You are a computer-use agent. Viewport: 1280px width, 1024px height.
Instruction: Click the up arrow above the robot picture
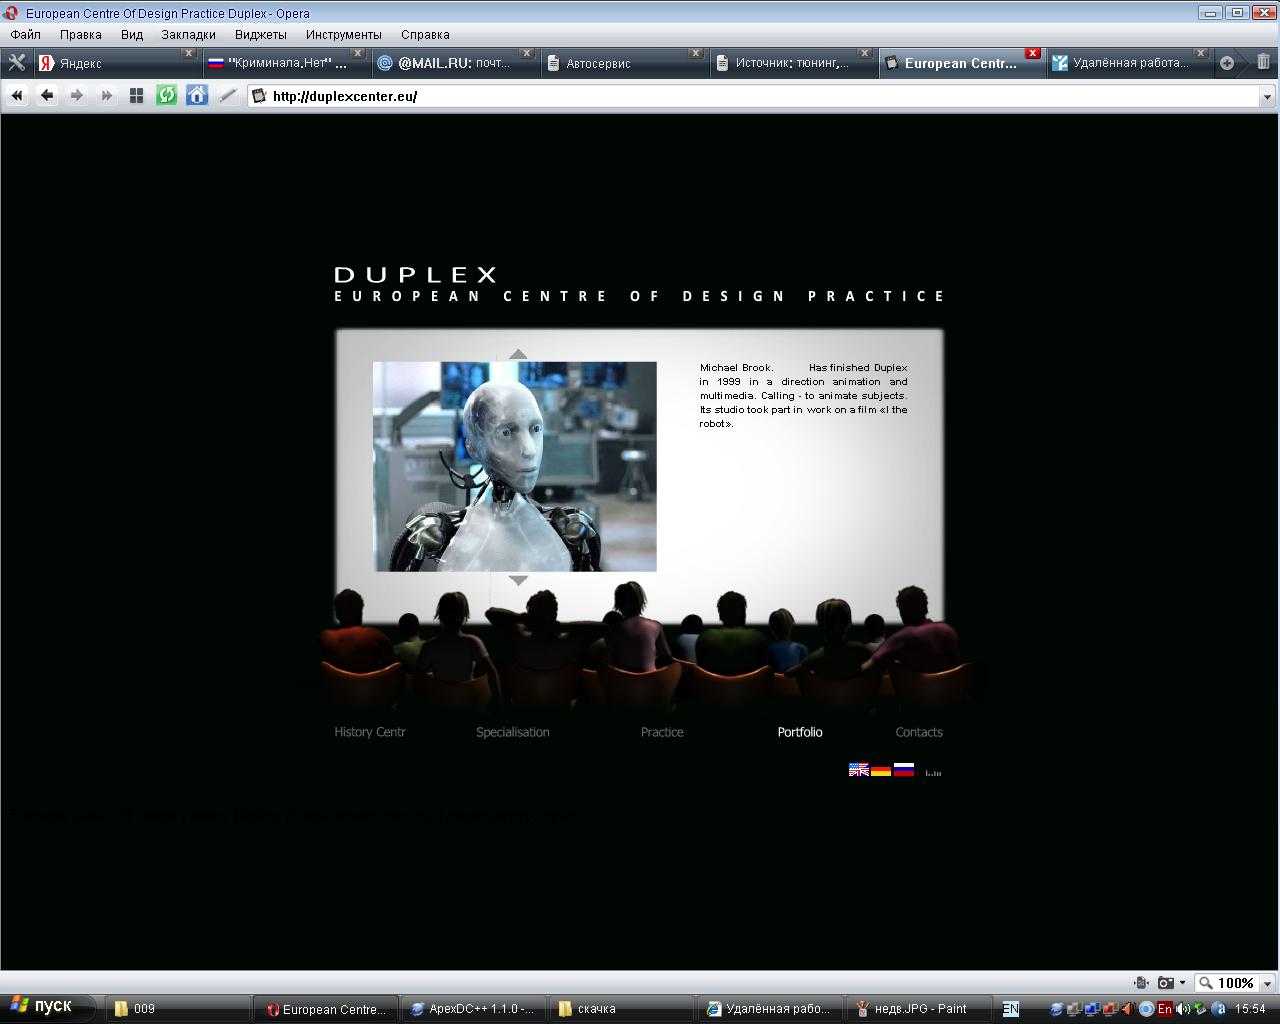(517, 353)
